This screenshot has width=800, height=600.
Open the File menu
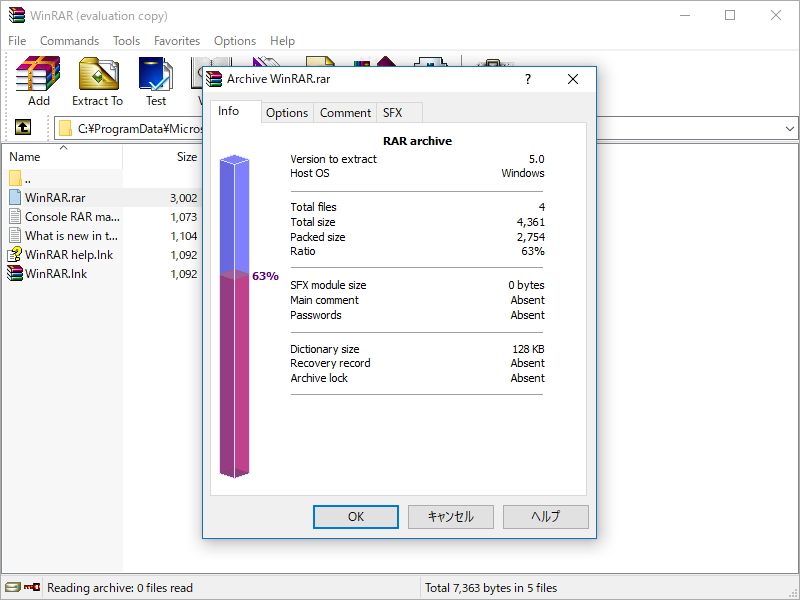tap(17, 41)
